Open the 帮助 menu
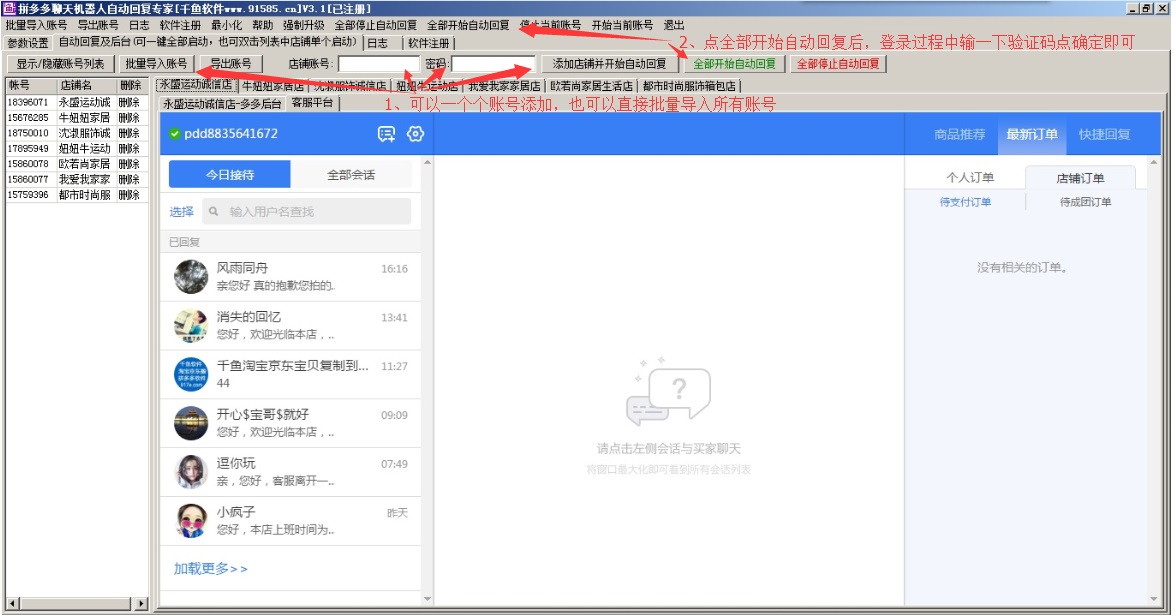The width and height of the screenshot is (1176, 615). [262, 25]
